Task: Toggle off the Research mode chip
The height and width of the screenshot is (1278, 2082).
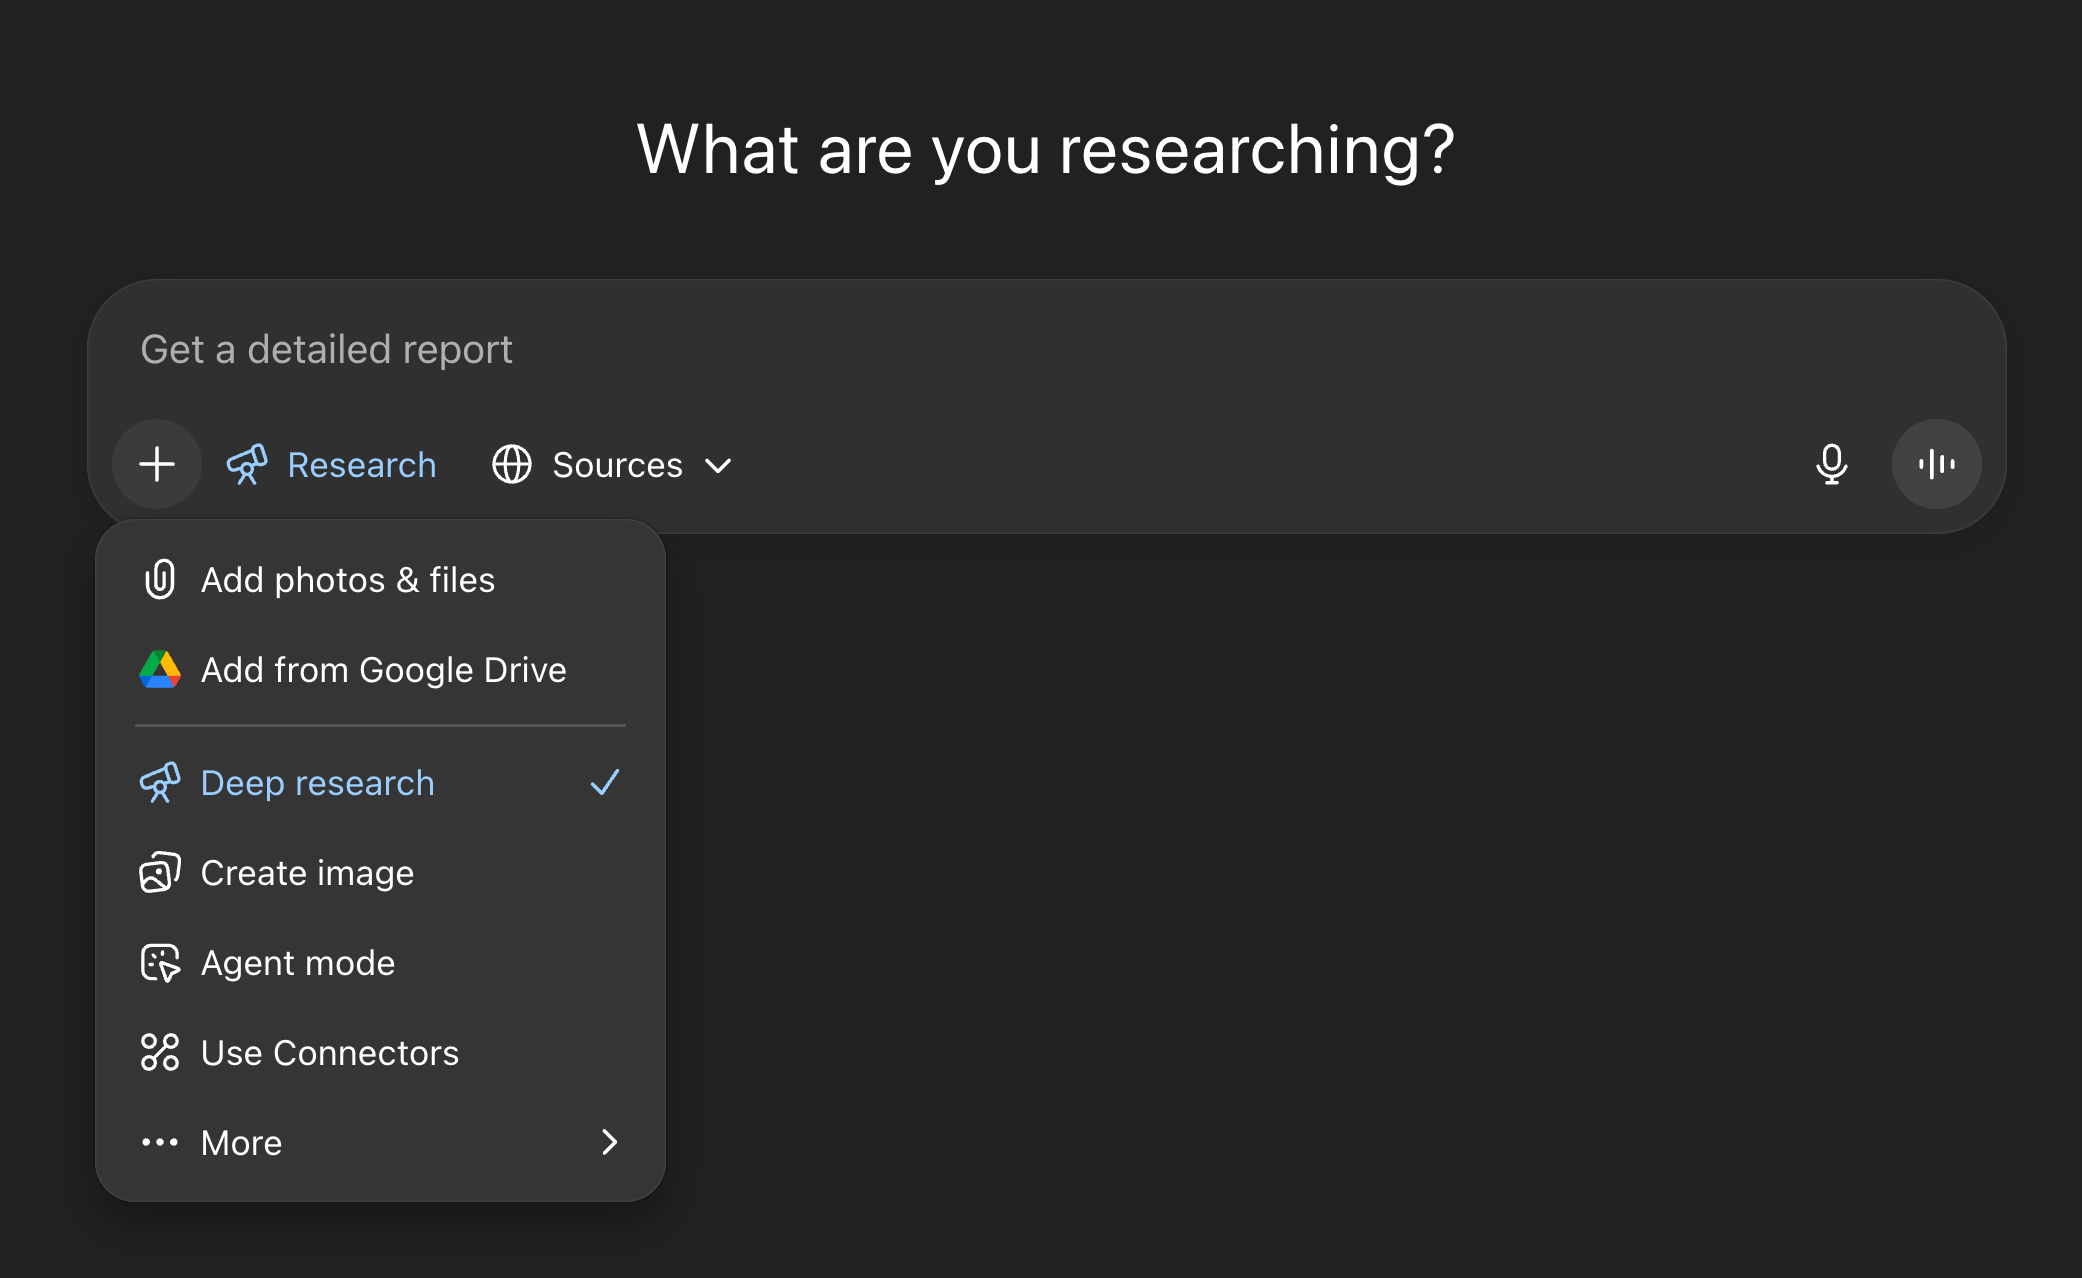Action: point(360,465)
